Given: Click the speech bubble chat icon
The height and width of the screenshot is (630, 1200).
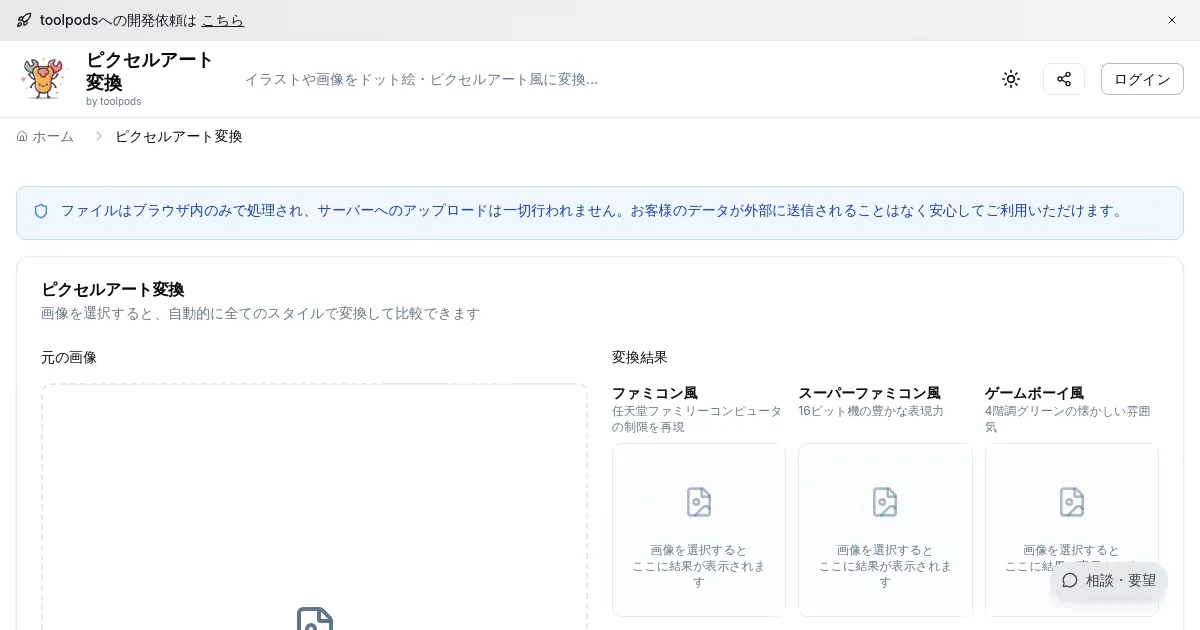Looking at the screenshot, I should [x=1070, y=580].
